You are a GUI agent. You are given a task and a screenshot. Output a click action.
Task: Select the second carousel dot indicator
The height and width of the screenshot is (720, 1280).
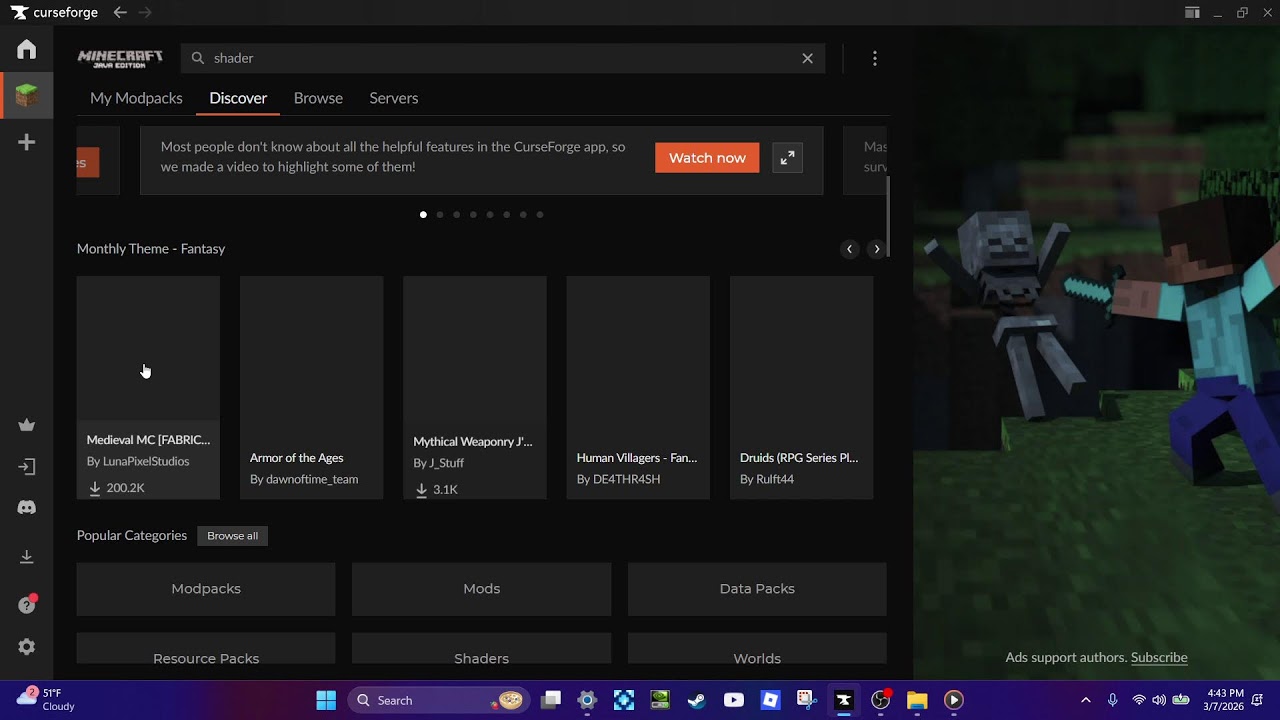440,215
